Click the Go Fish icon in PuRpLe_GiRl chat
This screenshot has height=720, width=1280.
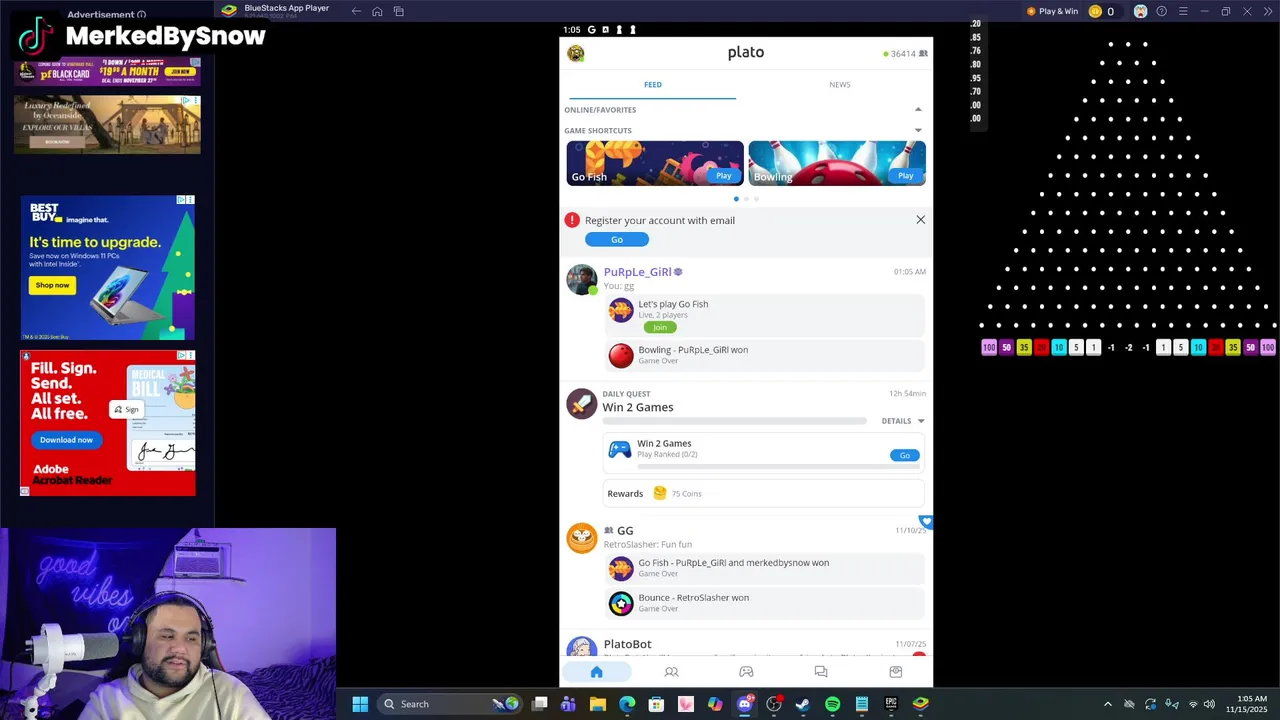pyautogui.click(x=621, y=310)
